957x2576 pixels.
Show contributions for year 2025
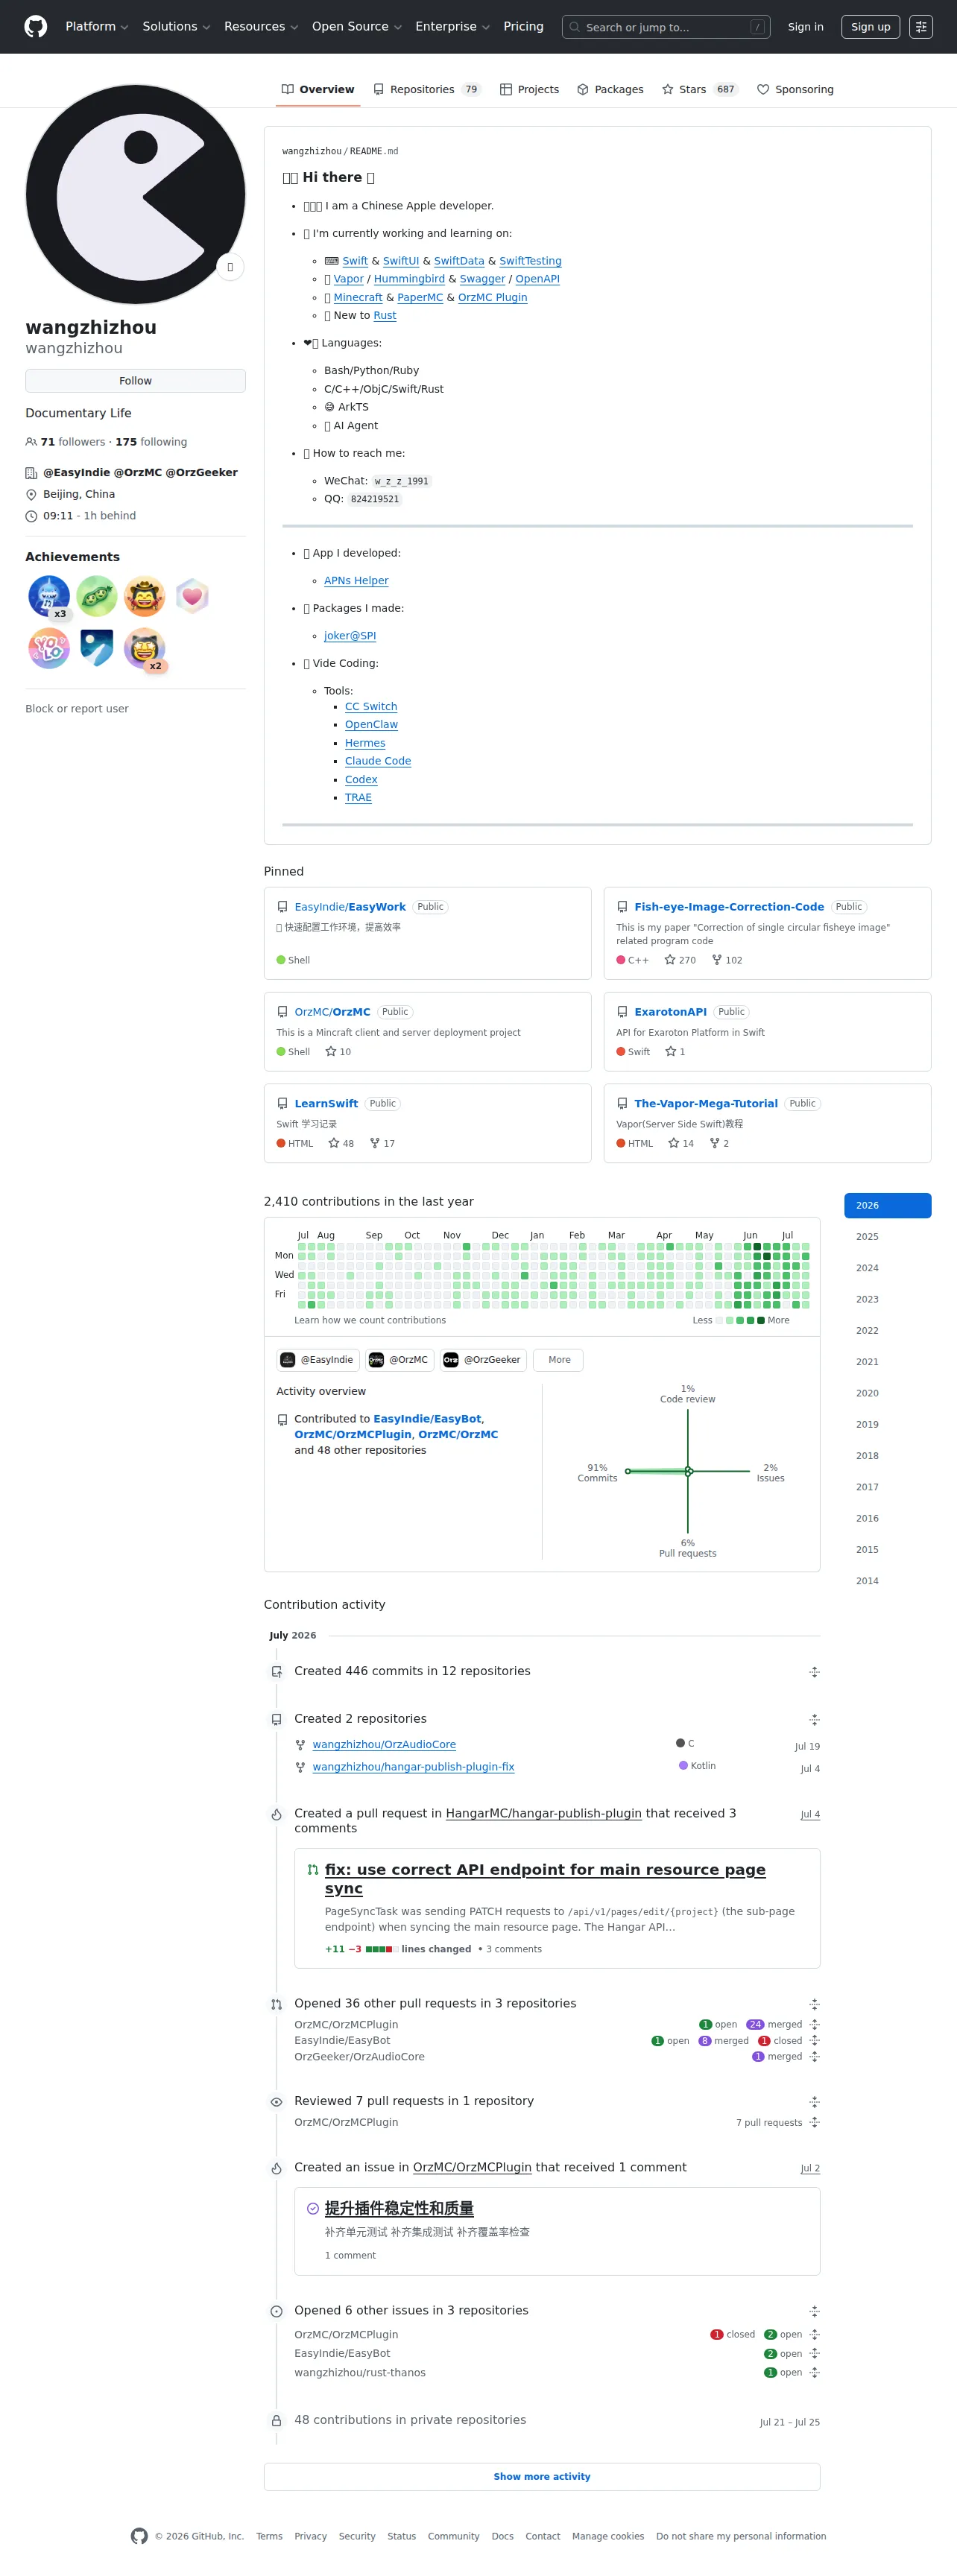pos(888,1237)
